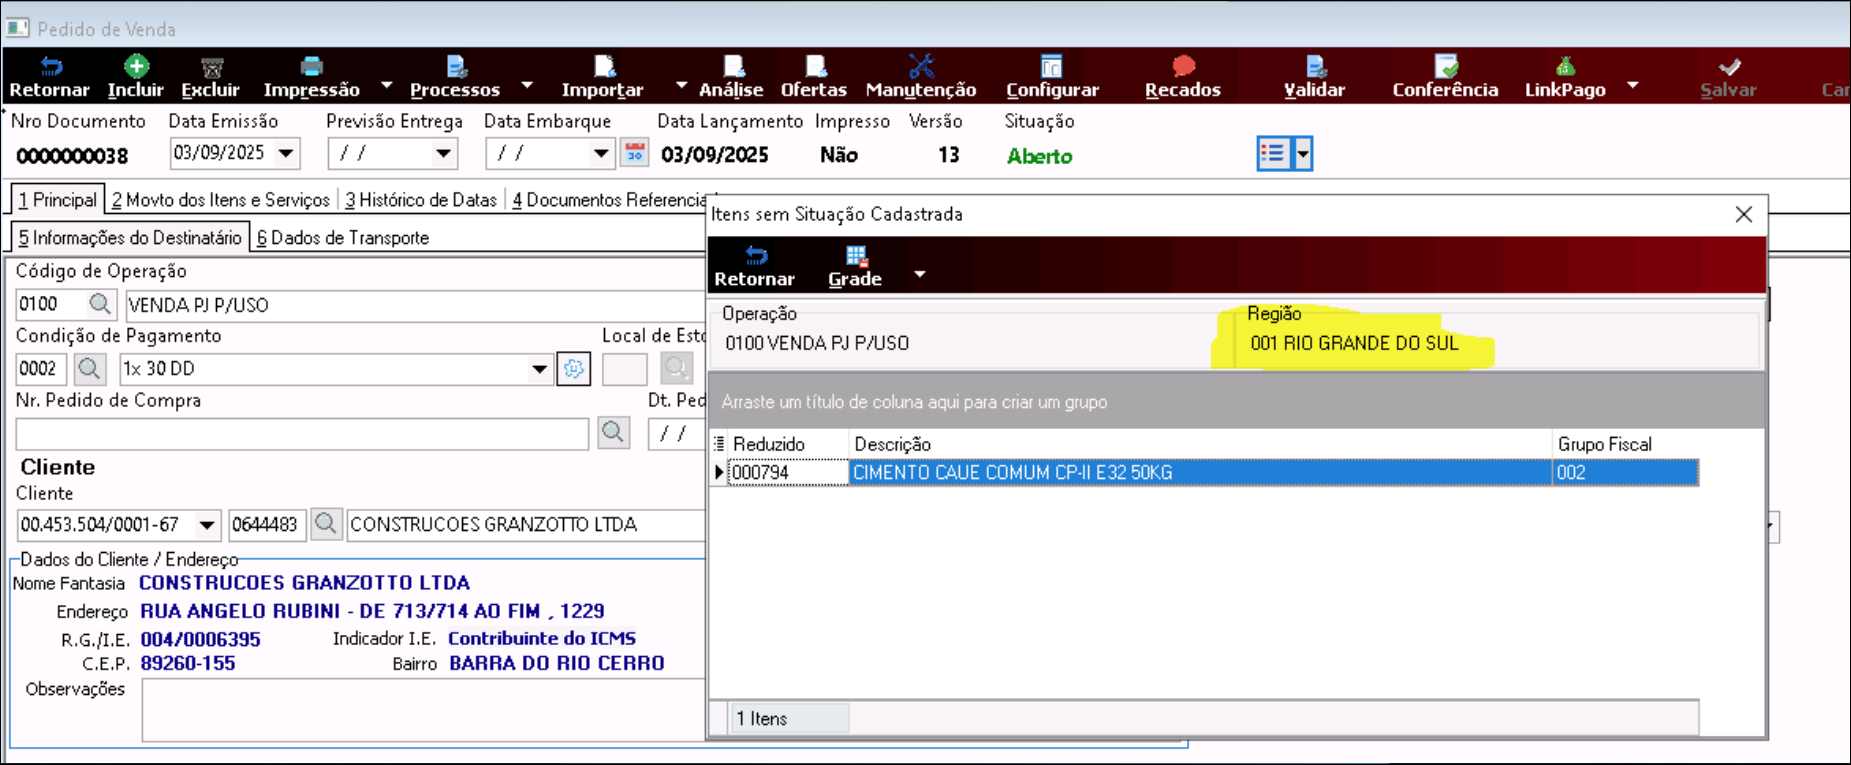Click the Nr. Pedido de Compra field

302,434
